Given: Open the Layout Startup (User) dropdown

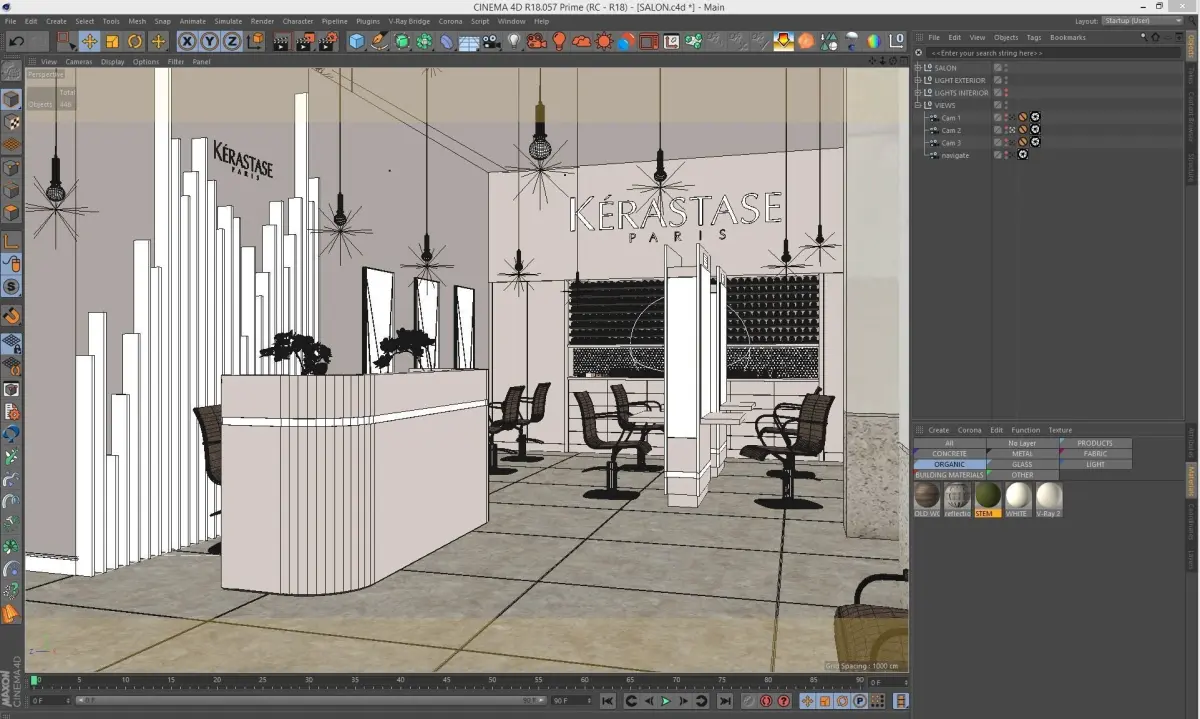Looking at the screenshot, I should tap(1141, 21).
